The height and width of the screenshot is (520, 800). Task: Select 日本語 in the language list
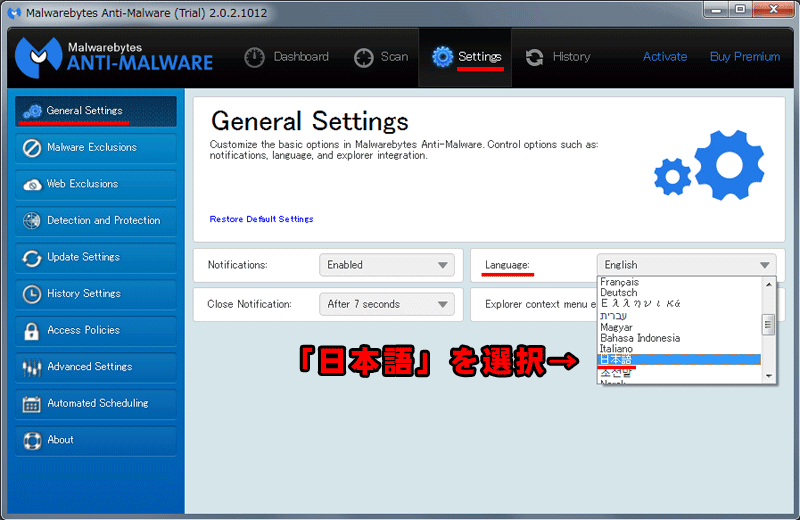pyautogui.click(x=679, y=360)
